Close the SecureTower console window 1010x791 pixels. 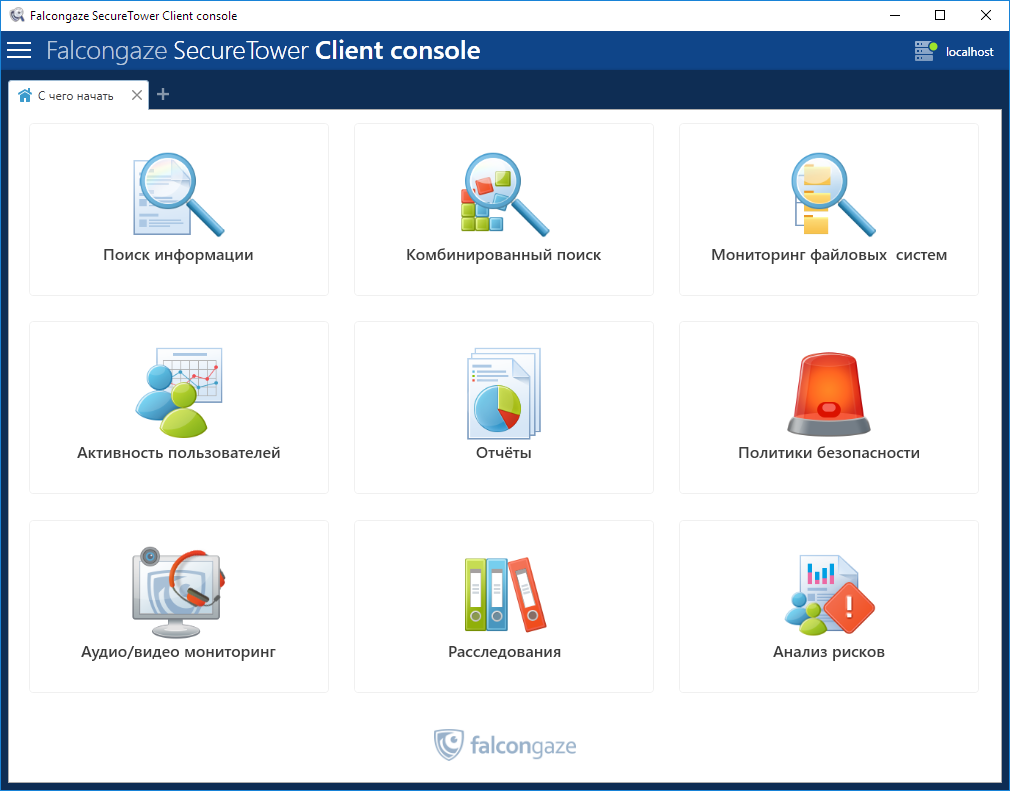pos(986,15)
